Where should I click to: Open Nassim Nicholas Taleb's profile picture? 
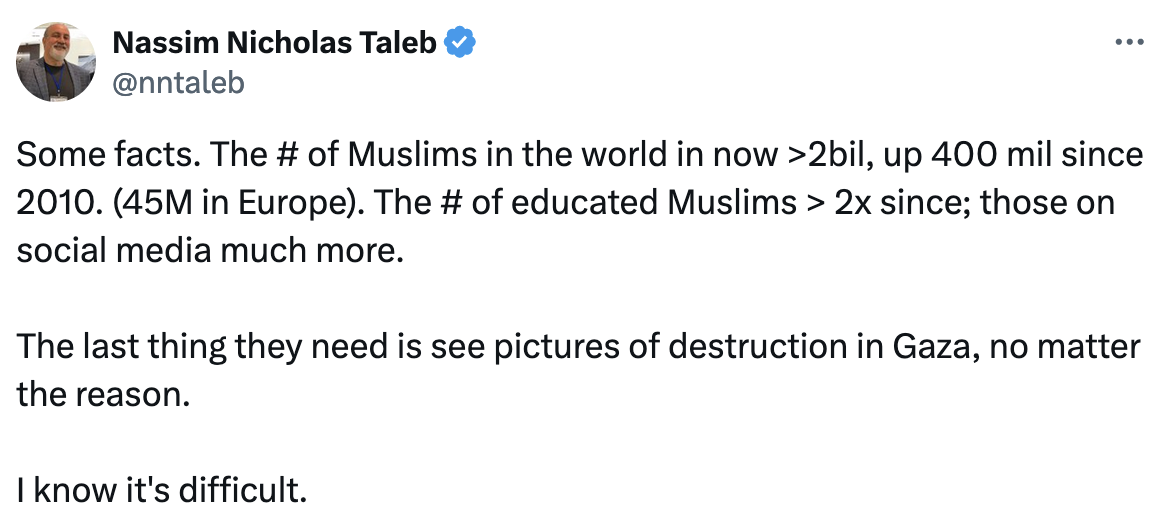(x=56, y=62)
